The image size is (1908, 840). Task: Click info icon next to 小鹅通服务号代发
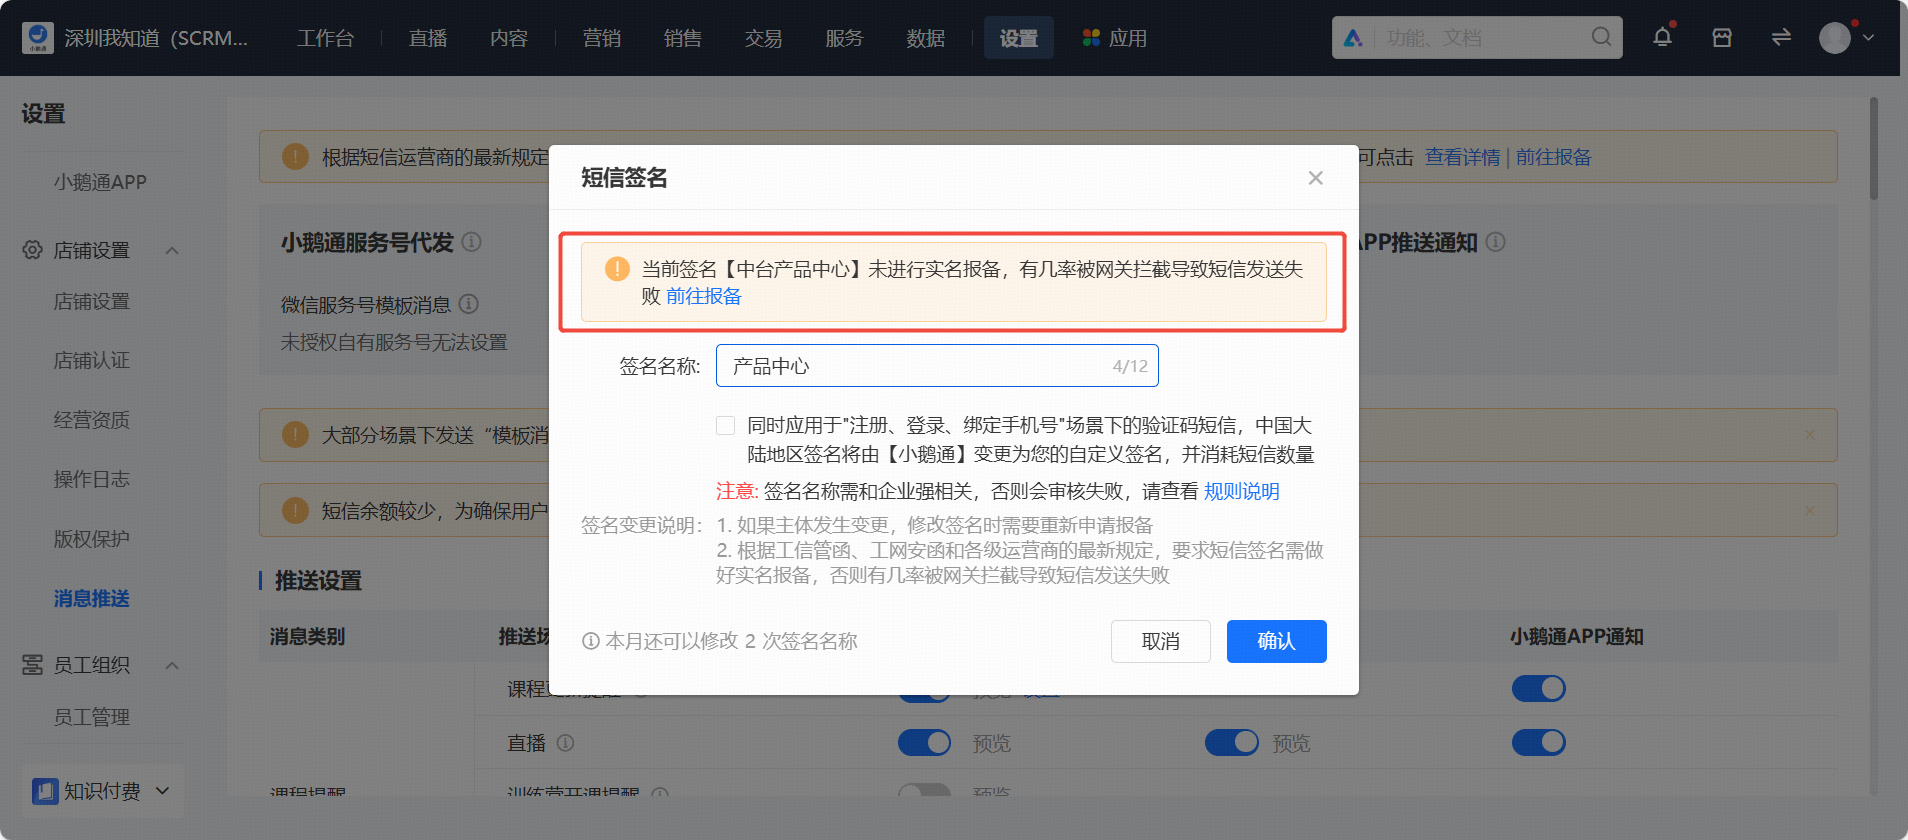(x=472, y=242)
